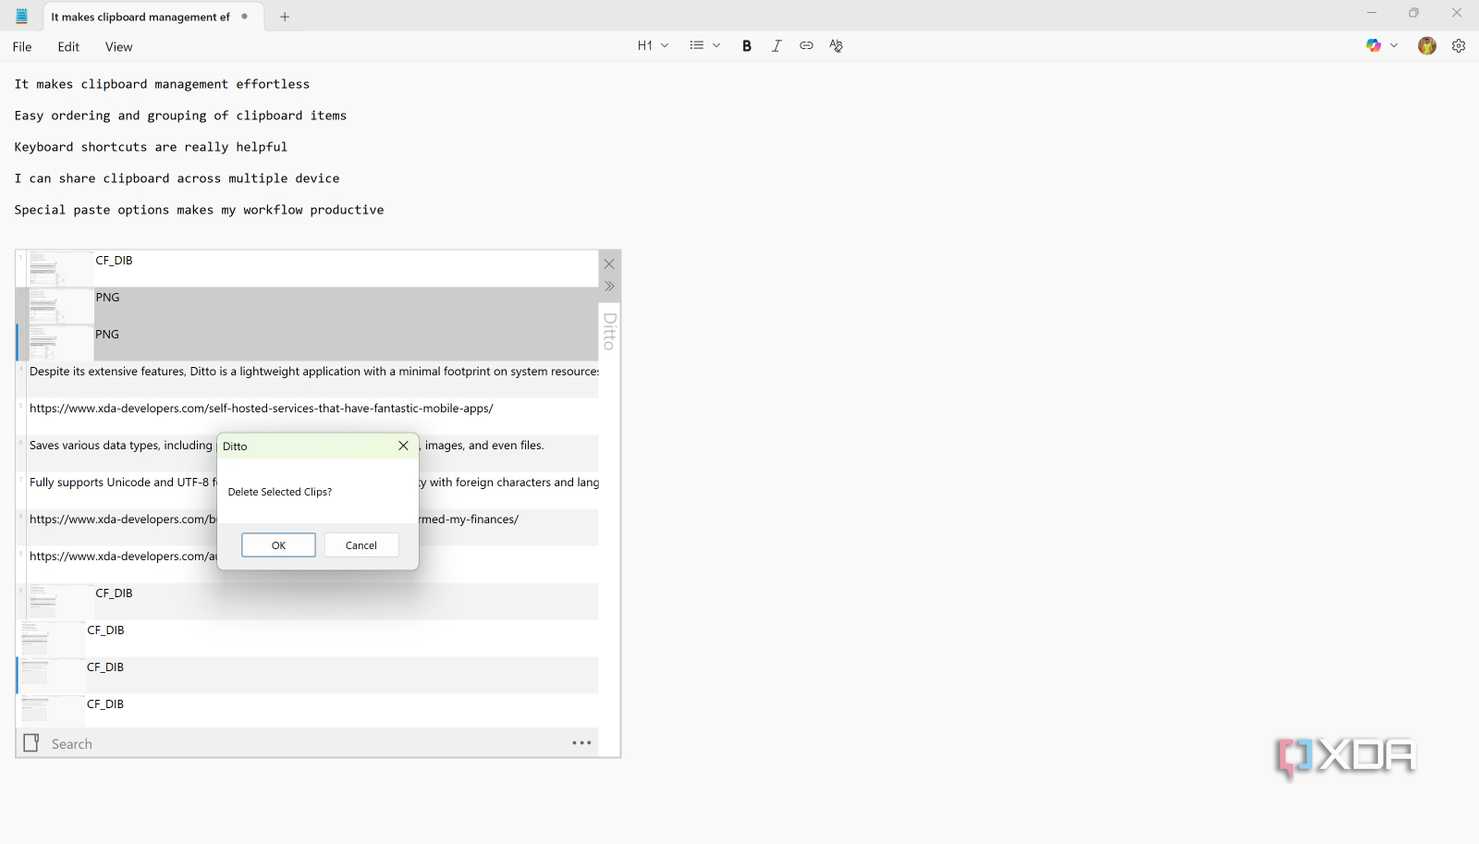Close the unsaved tab via dot indicator
Image resolution: width=1479 pixels, height=844 pixels.
click(x=244, y=17)
